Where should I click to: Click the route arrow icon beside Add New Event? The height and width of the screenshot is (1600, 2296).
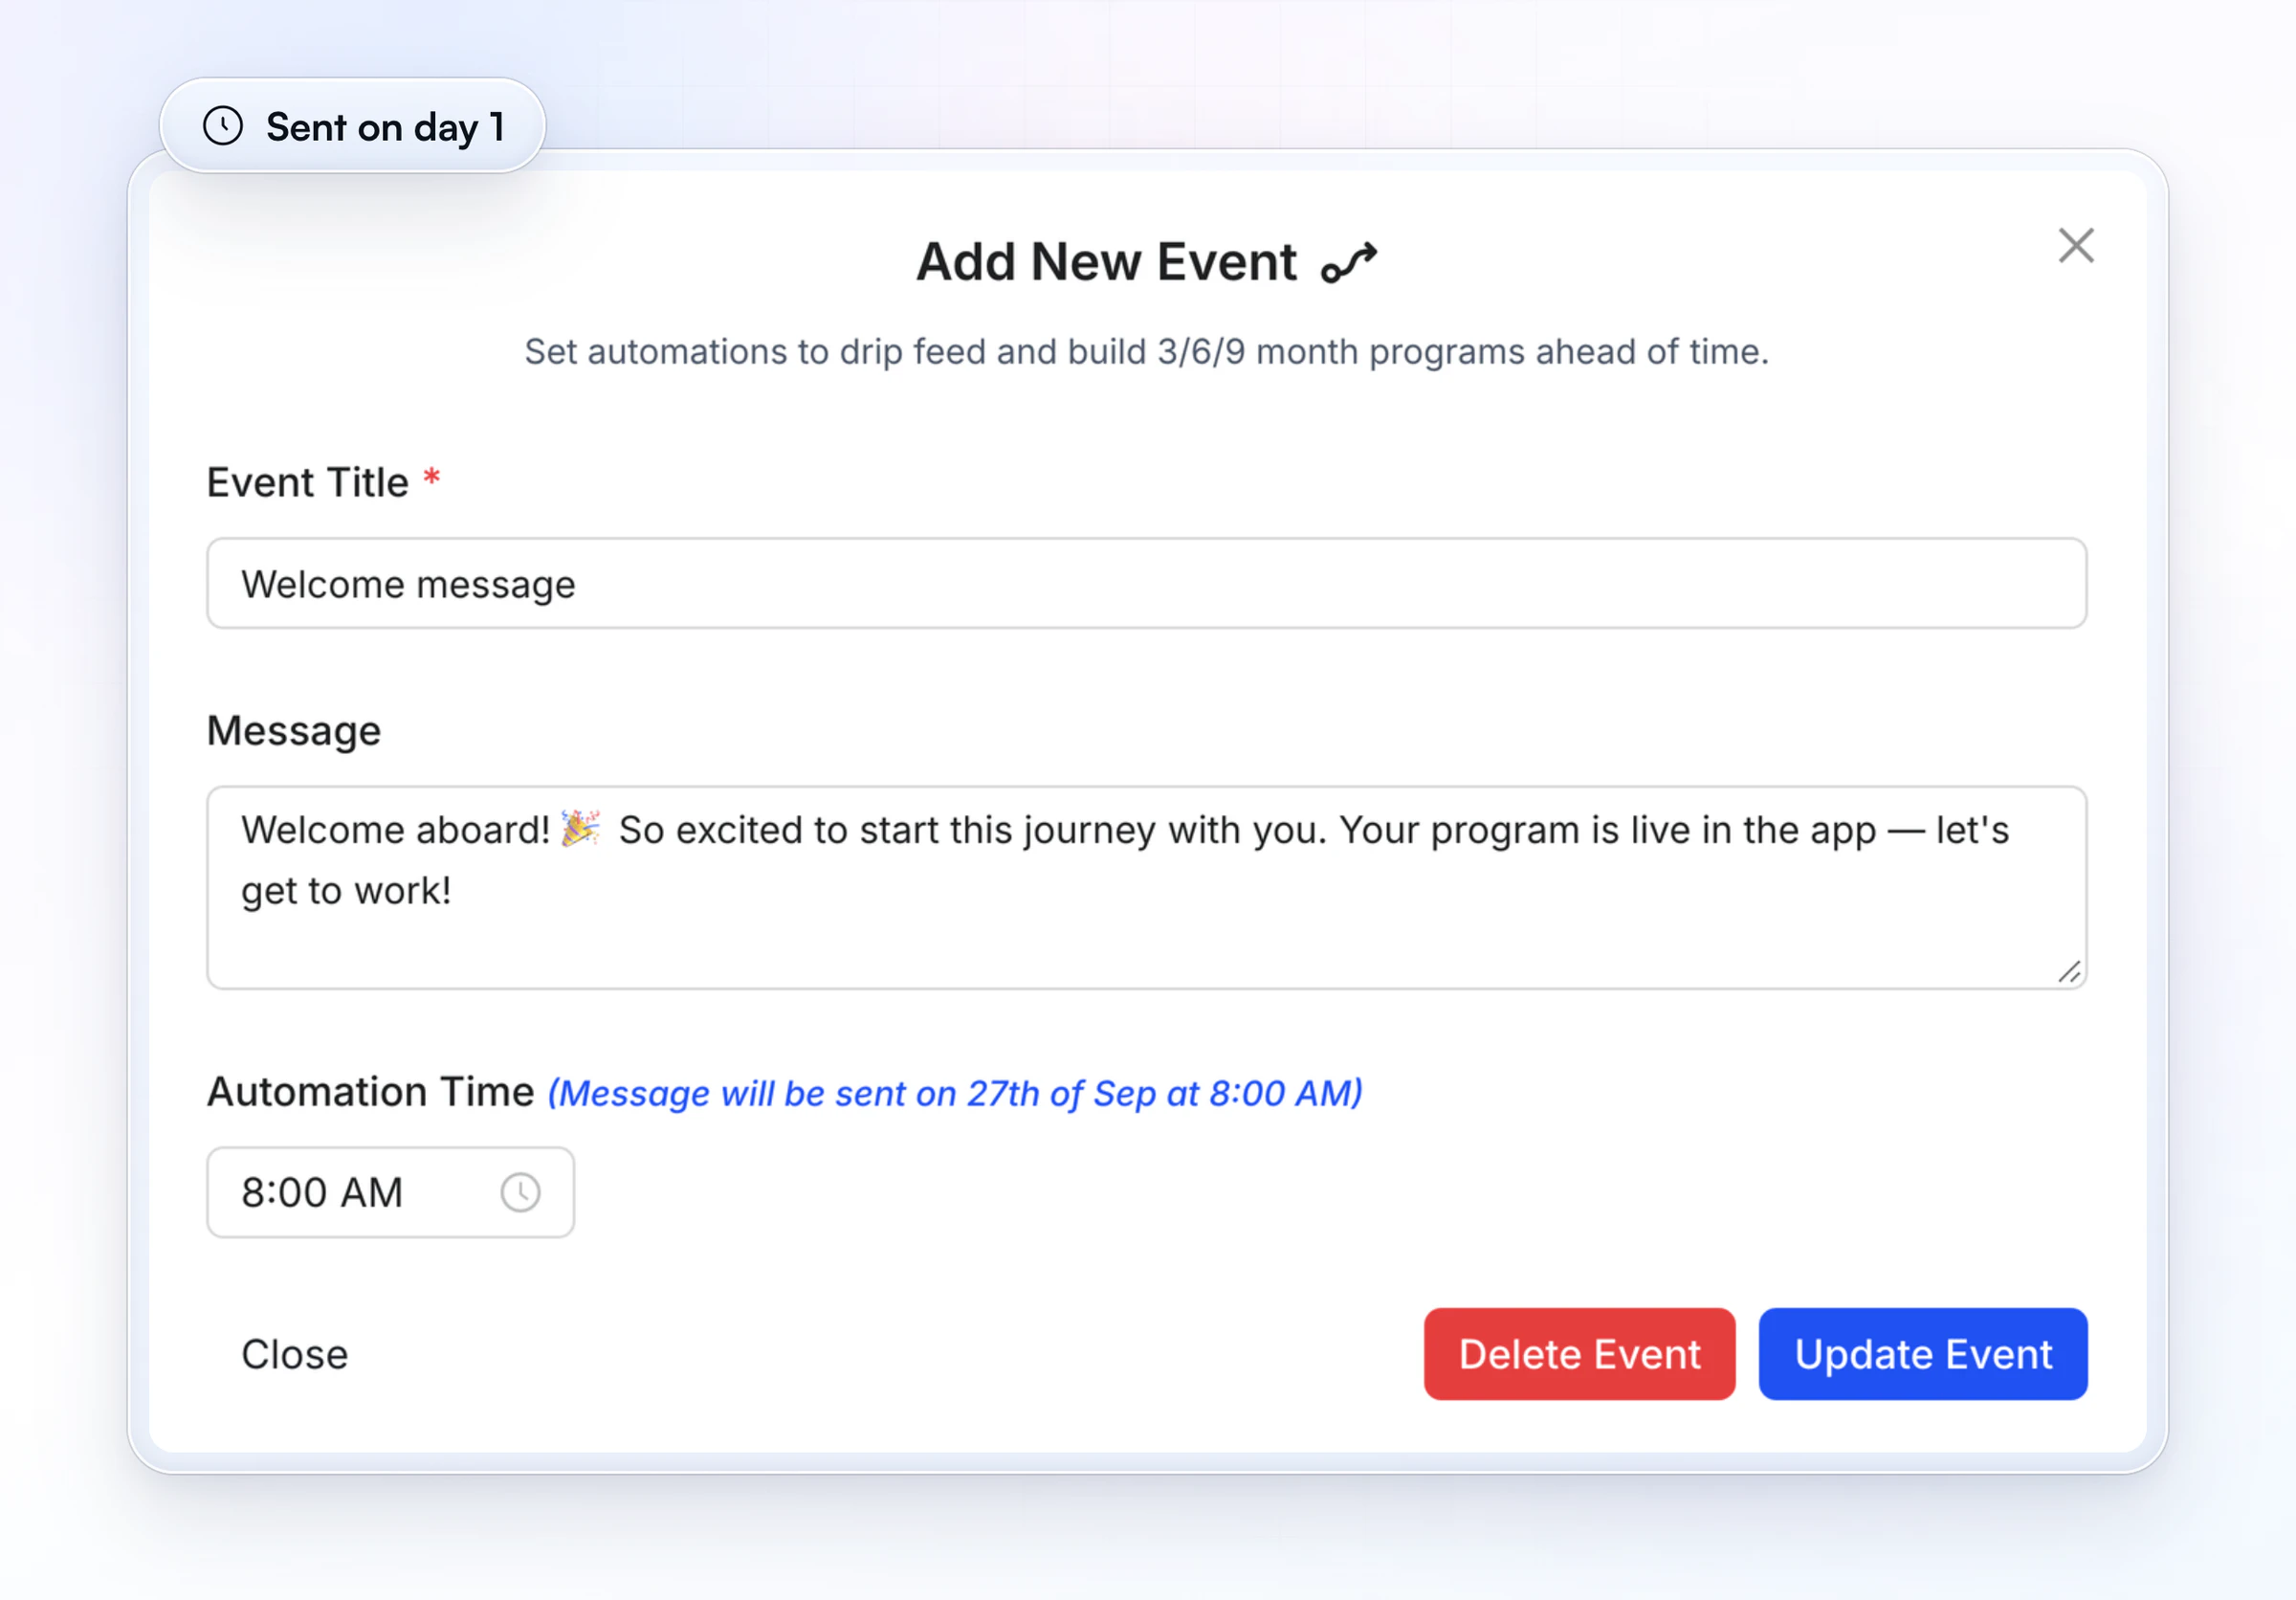1349,263
